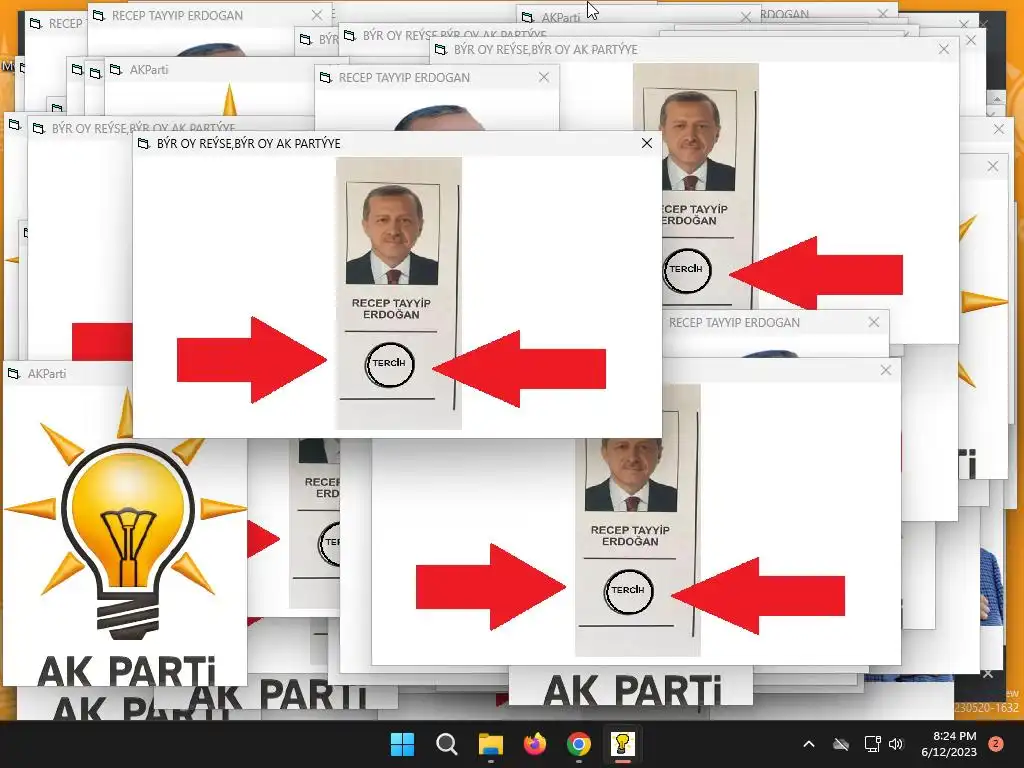Image resolution: width=1024 pixels, height=768 pixels.
Task: Open the window icon of the ERDOGAN window directly above the front window
Action: (325, 77)
